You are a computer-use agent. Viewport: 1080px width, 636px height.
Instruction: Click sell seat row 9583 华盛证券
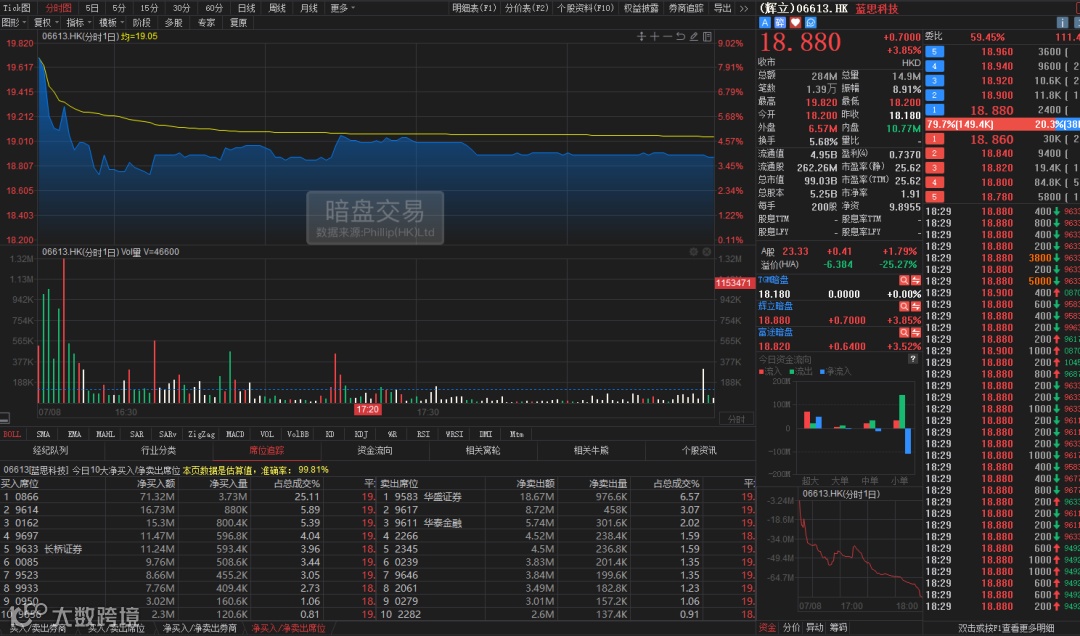pos(567,497)
